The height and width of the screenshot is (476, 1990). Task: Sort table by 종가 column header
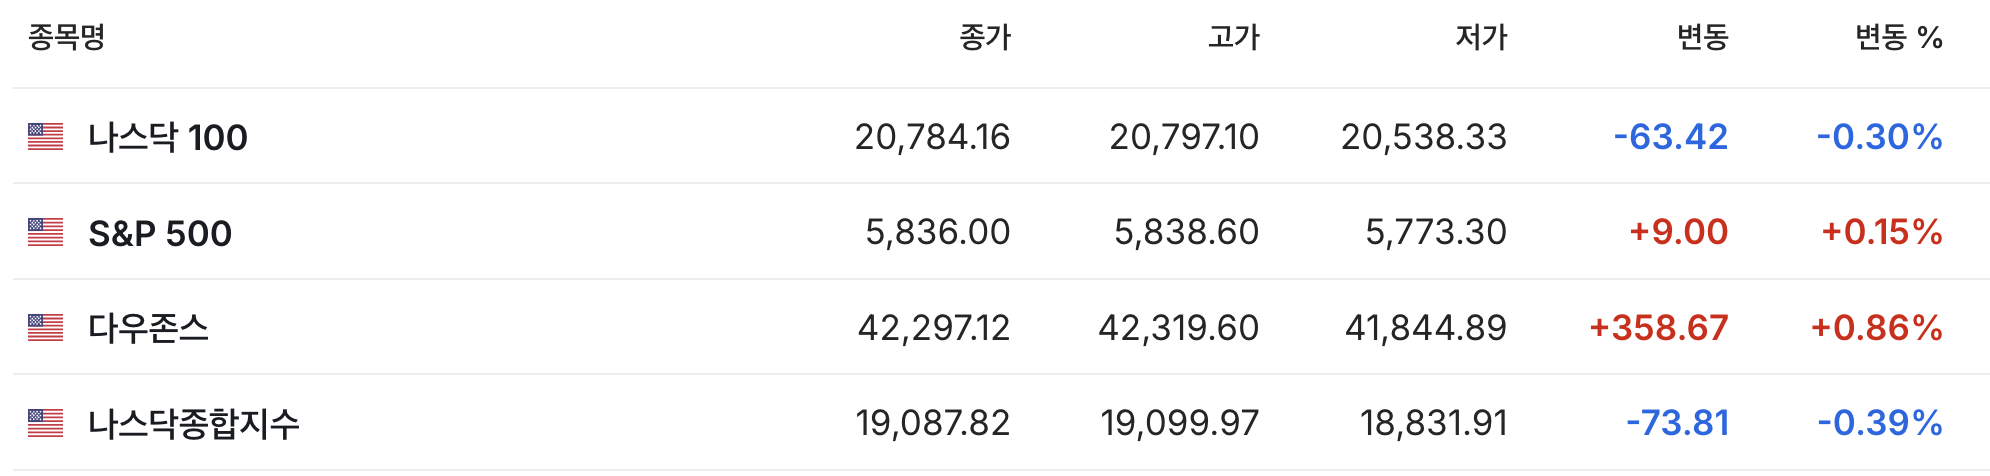[x=985, y=37]
